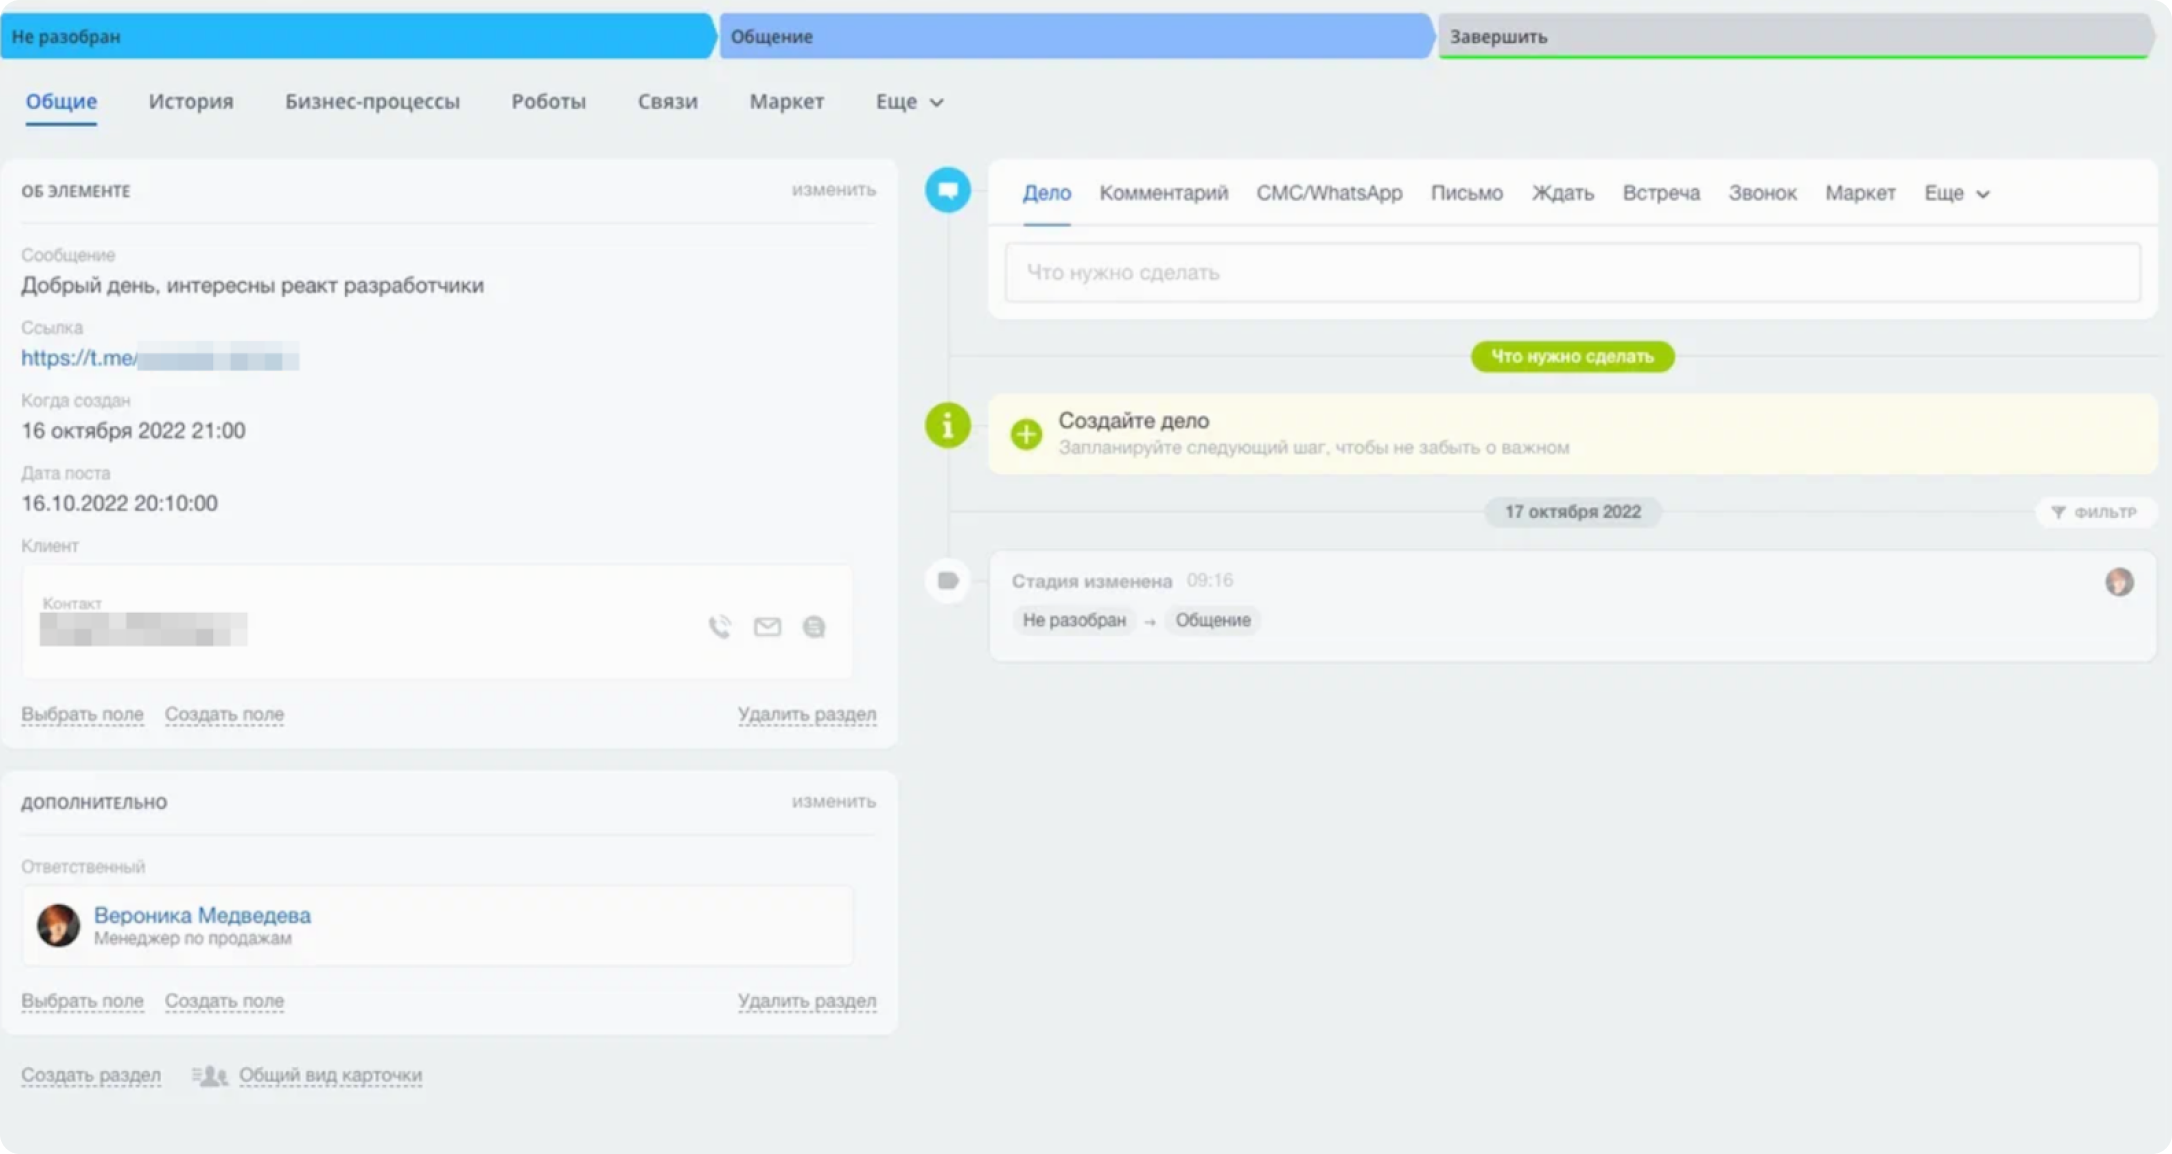Open chat via the messenger icon for contact
2172x1154 pixels.
(814, 627)
